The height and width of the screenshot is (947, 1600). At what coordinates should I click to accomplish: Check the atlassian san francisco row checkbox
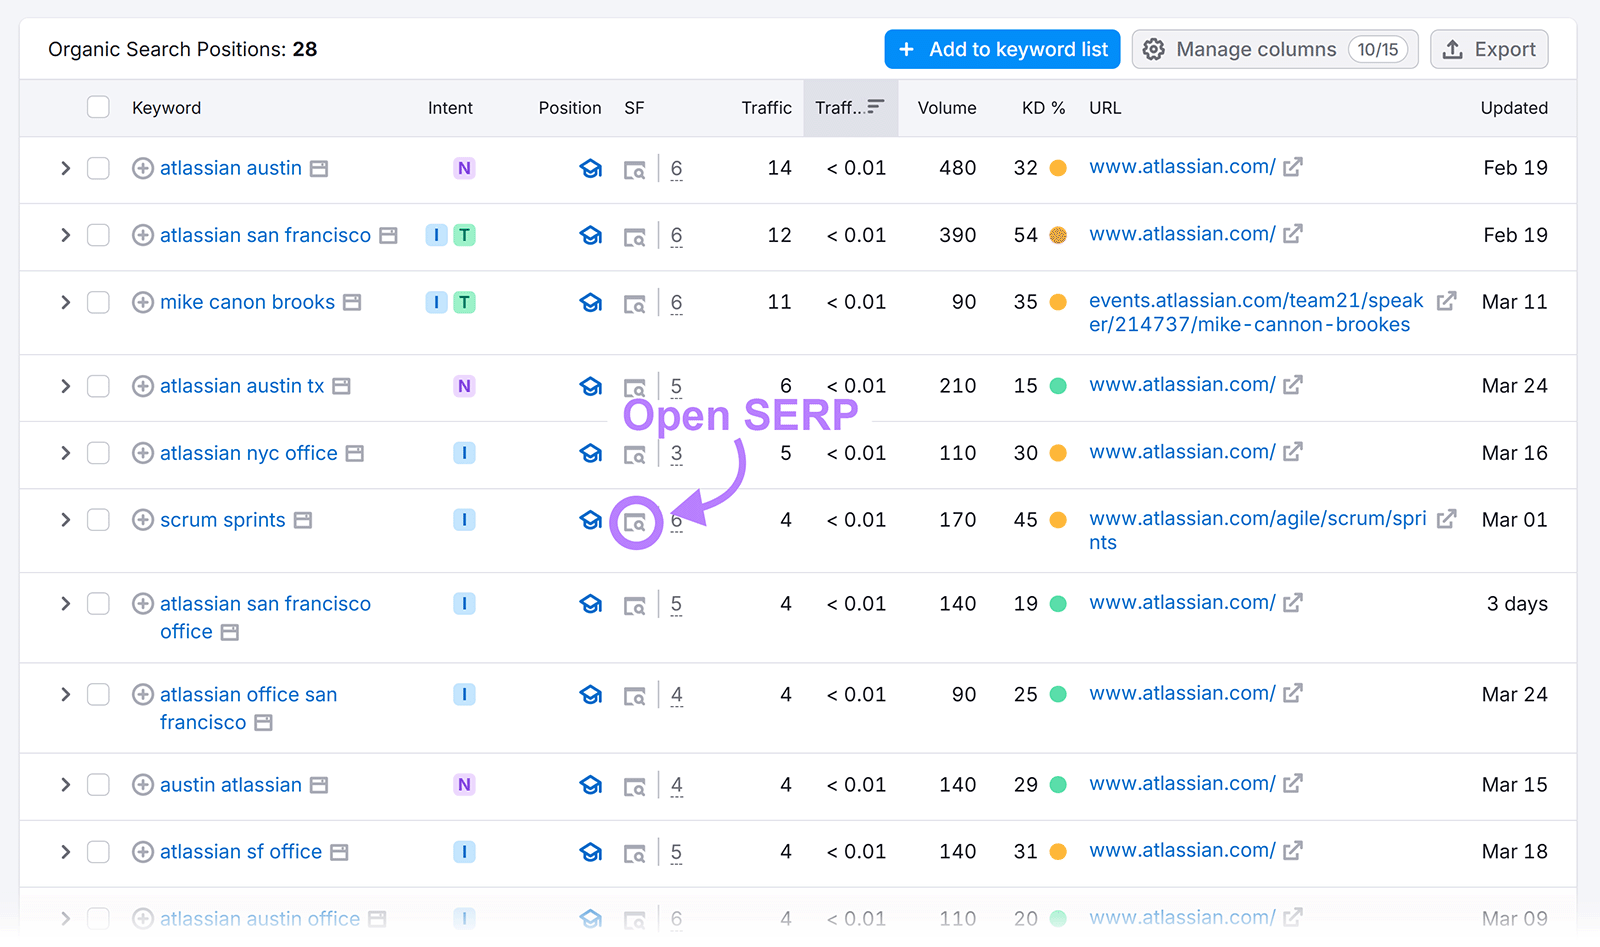(97, 235)
